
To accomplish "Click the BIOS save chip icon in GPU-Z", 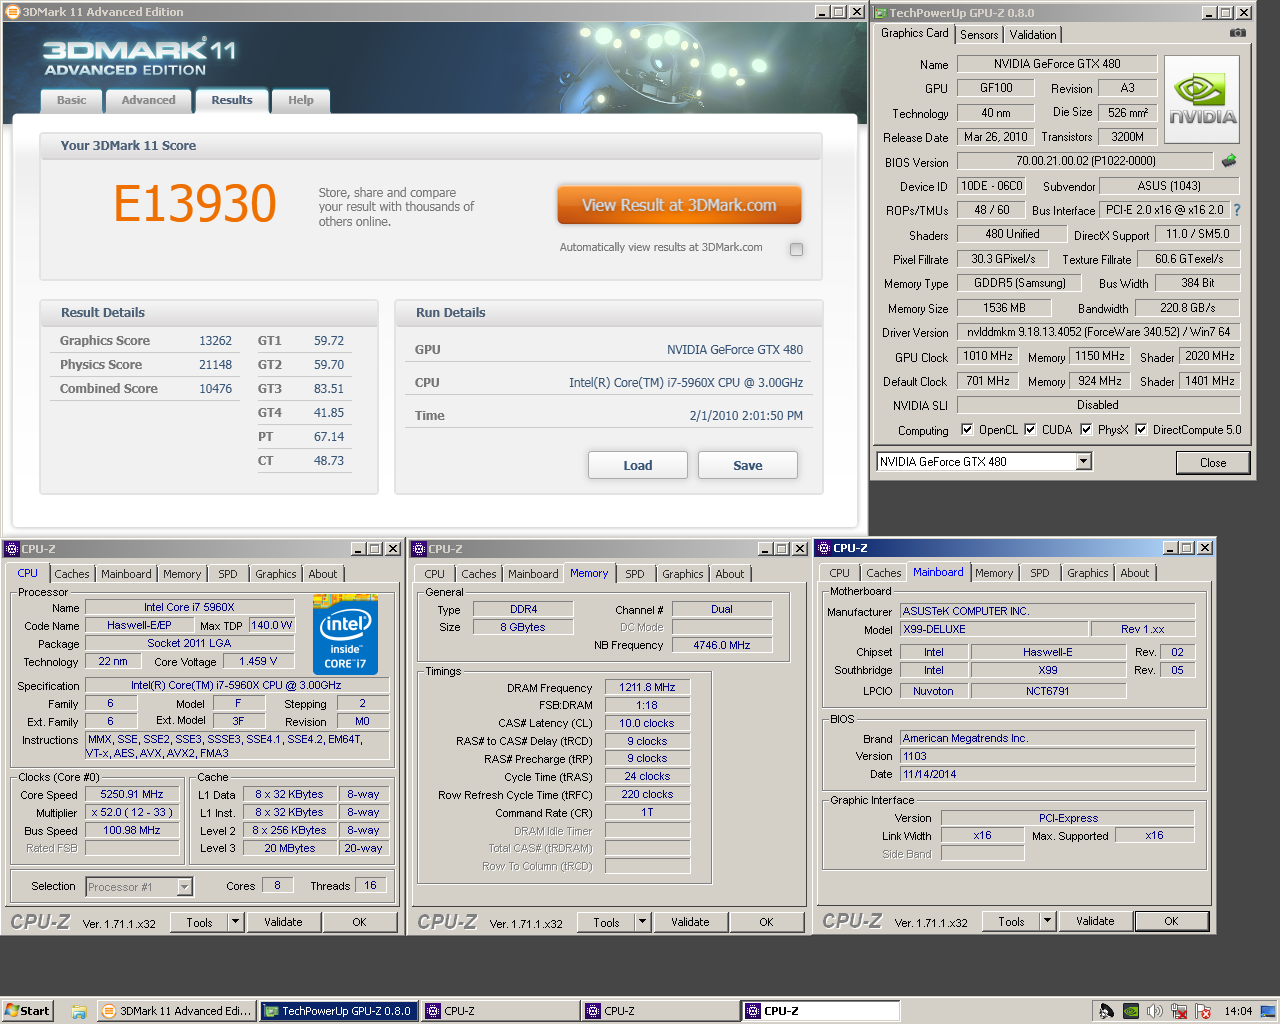I will pos(1229,160).
